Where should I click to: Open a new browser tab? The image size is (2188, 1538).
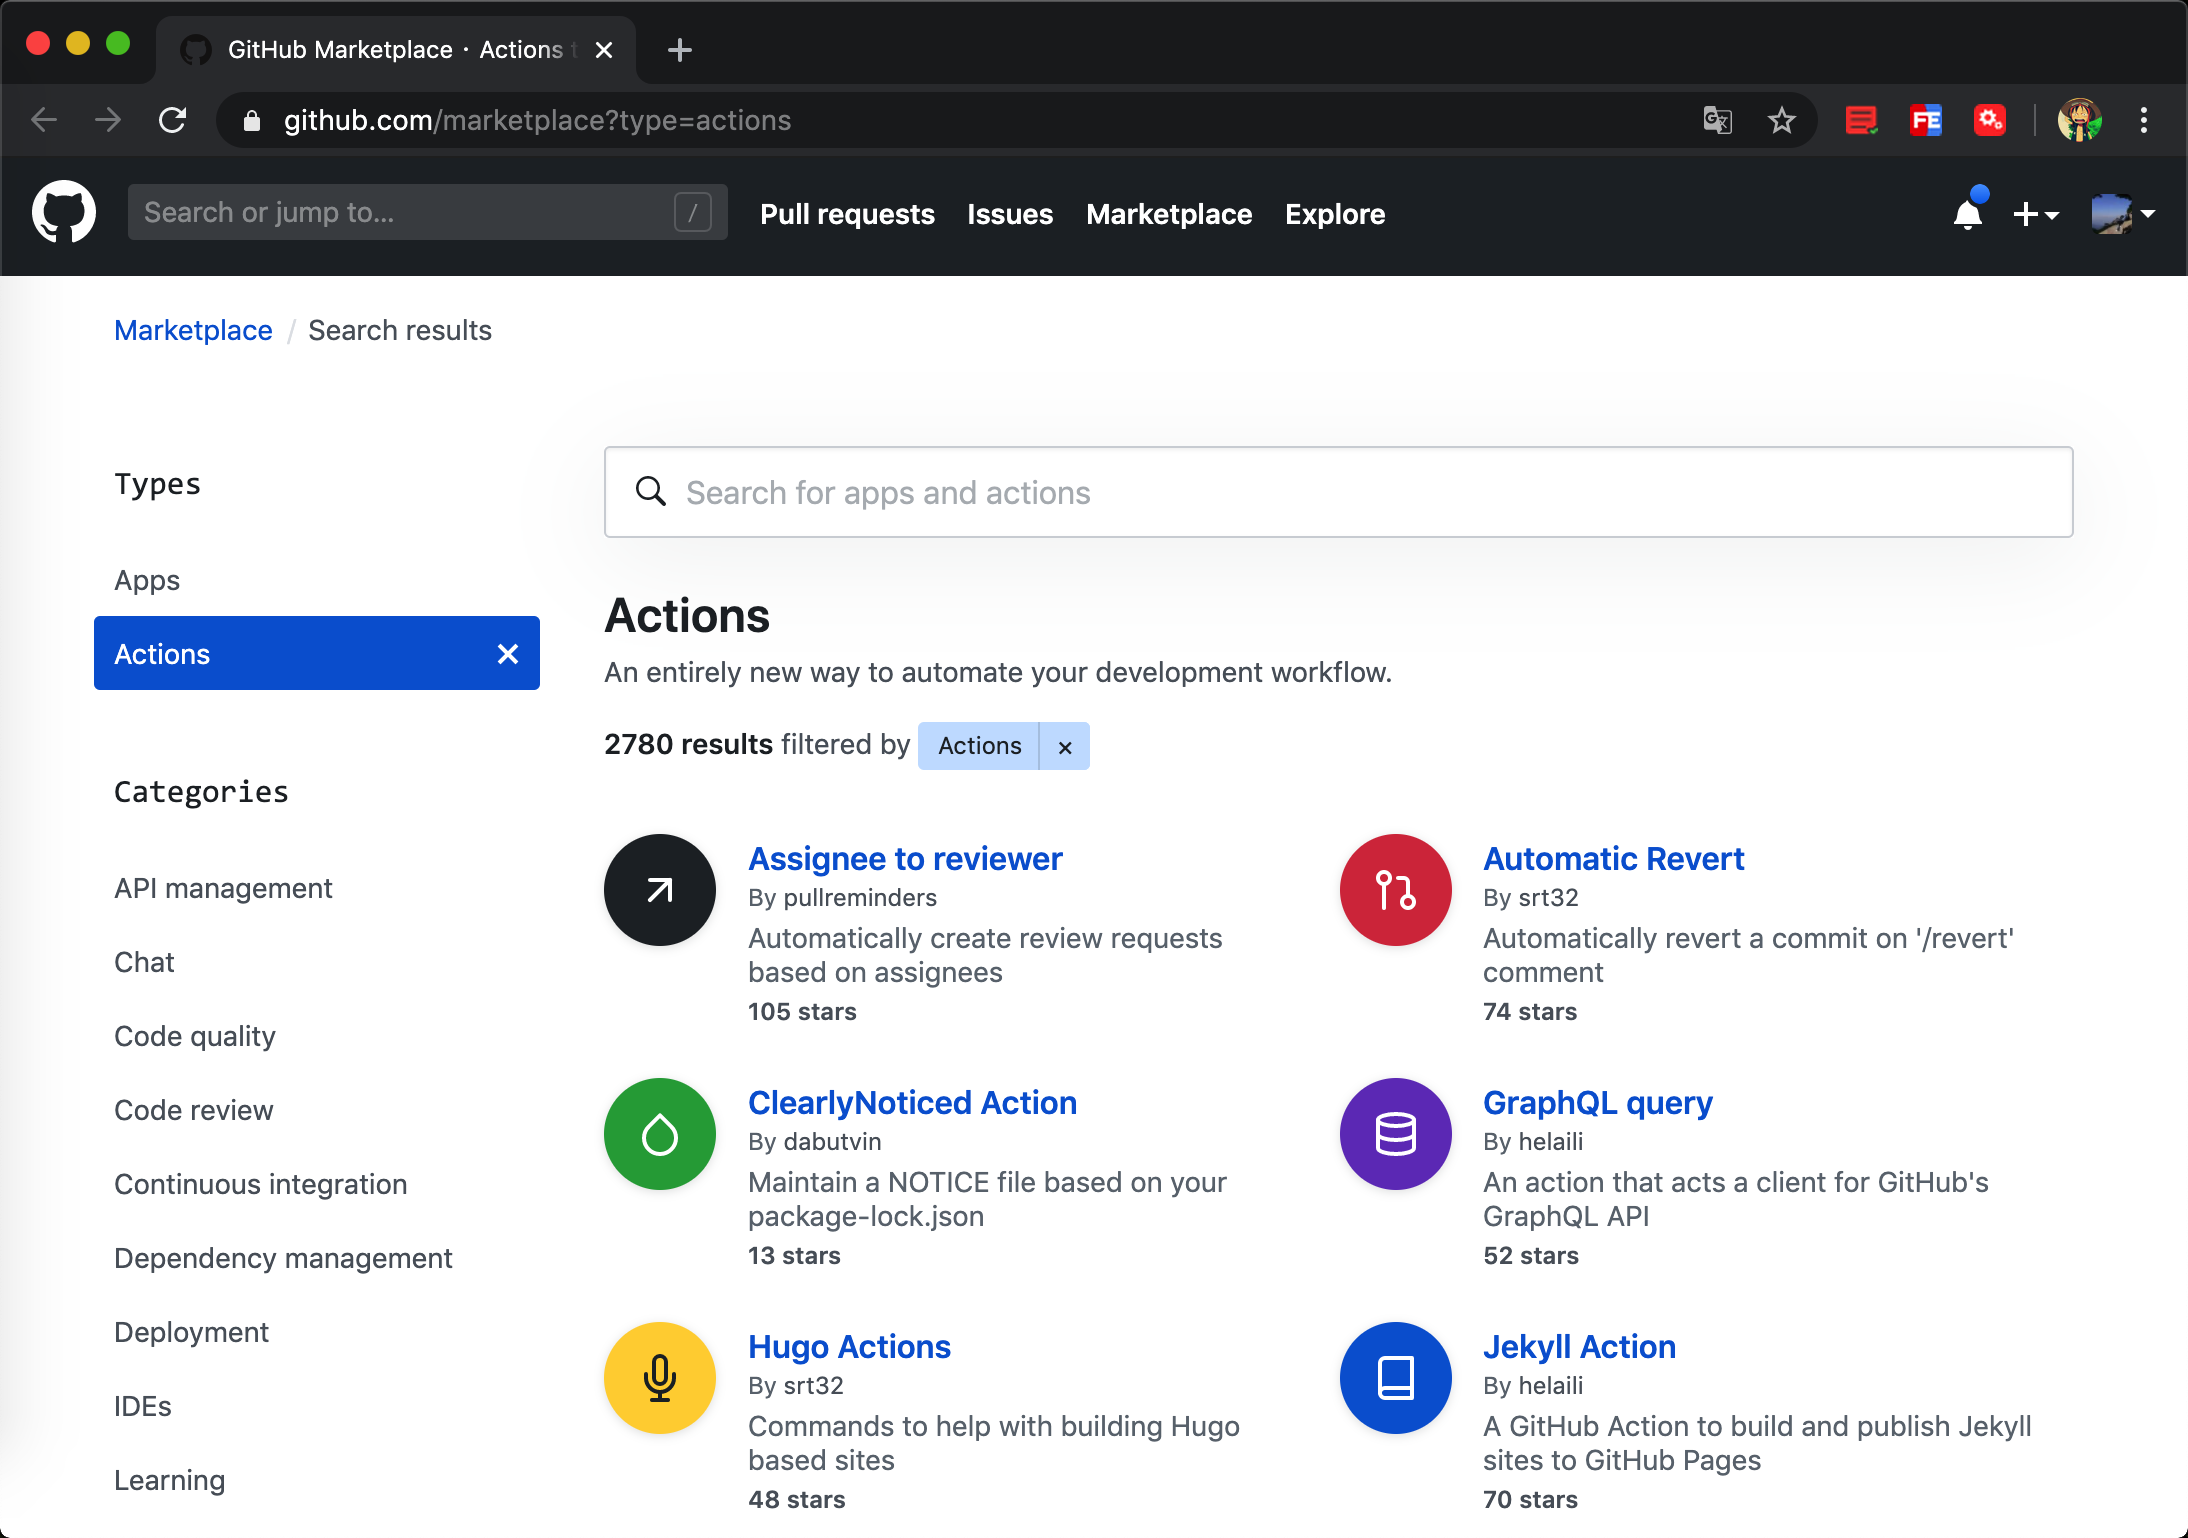click(x=680, y=50)
